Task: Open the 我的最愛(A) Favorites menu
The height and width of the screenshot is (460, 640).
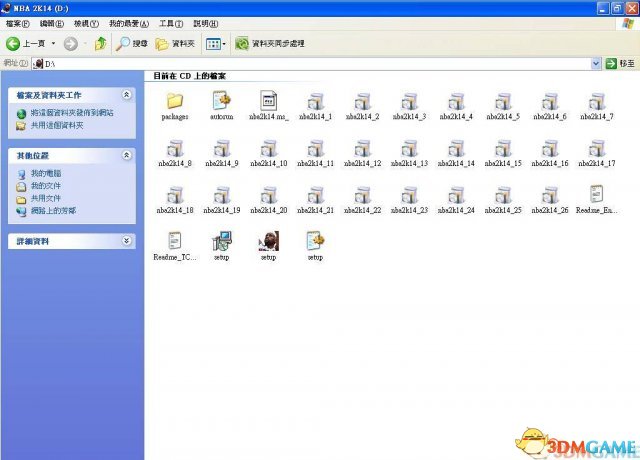Action: [129, 24]
